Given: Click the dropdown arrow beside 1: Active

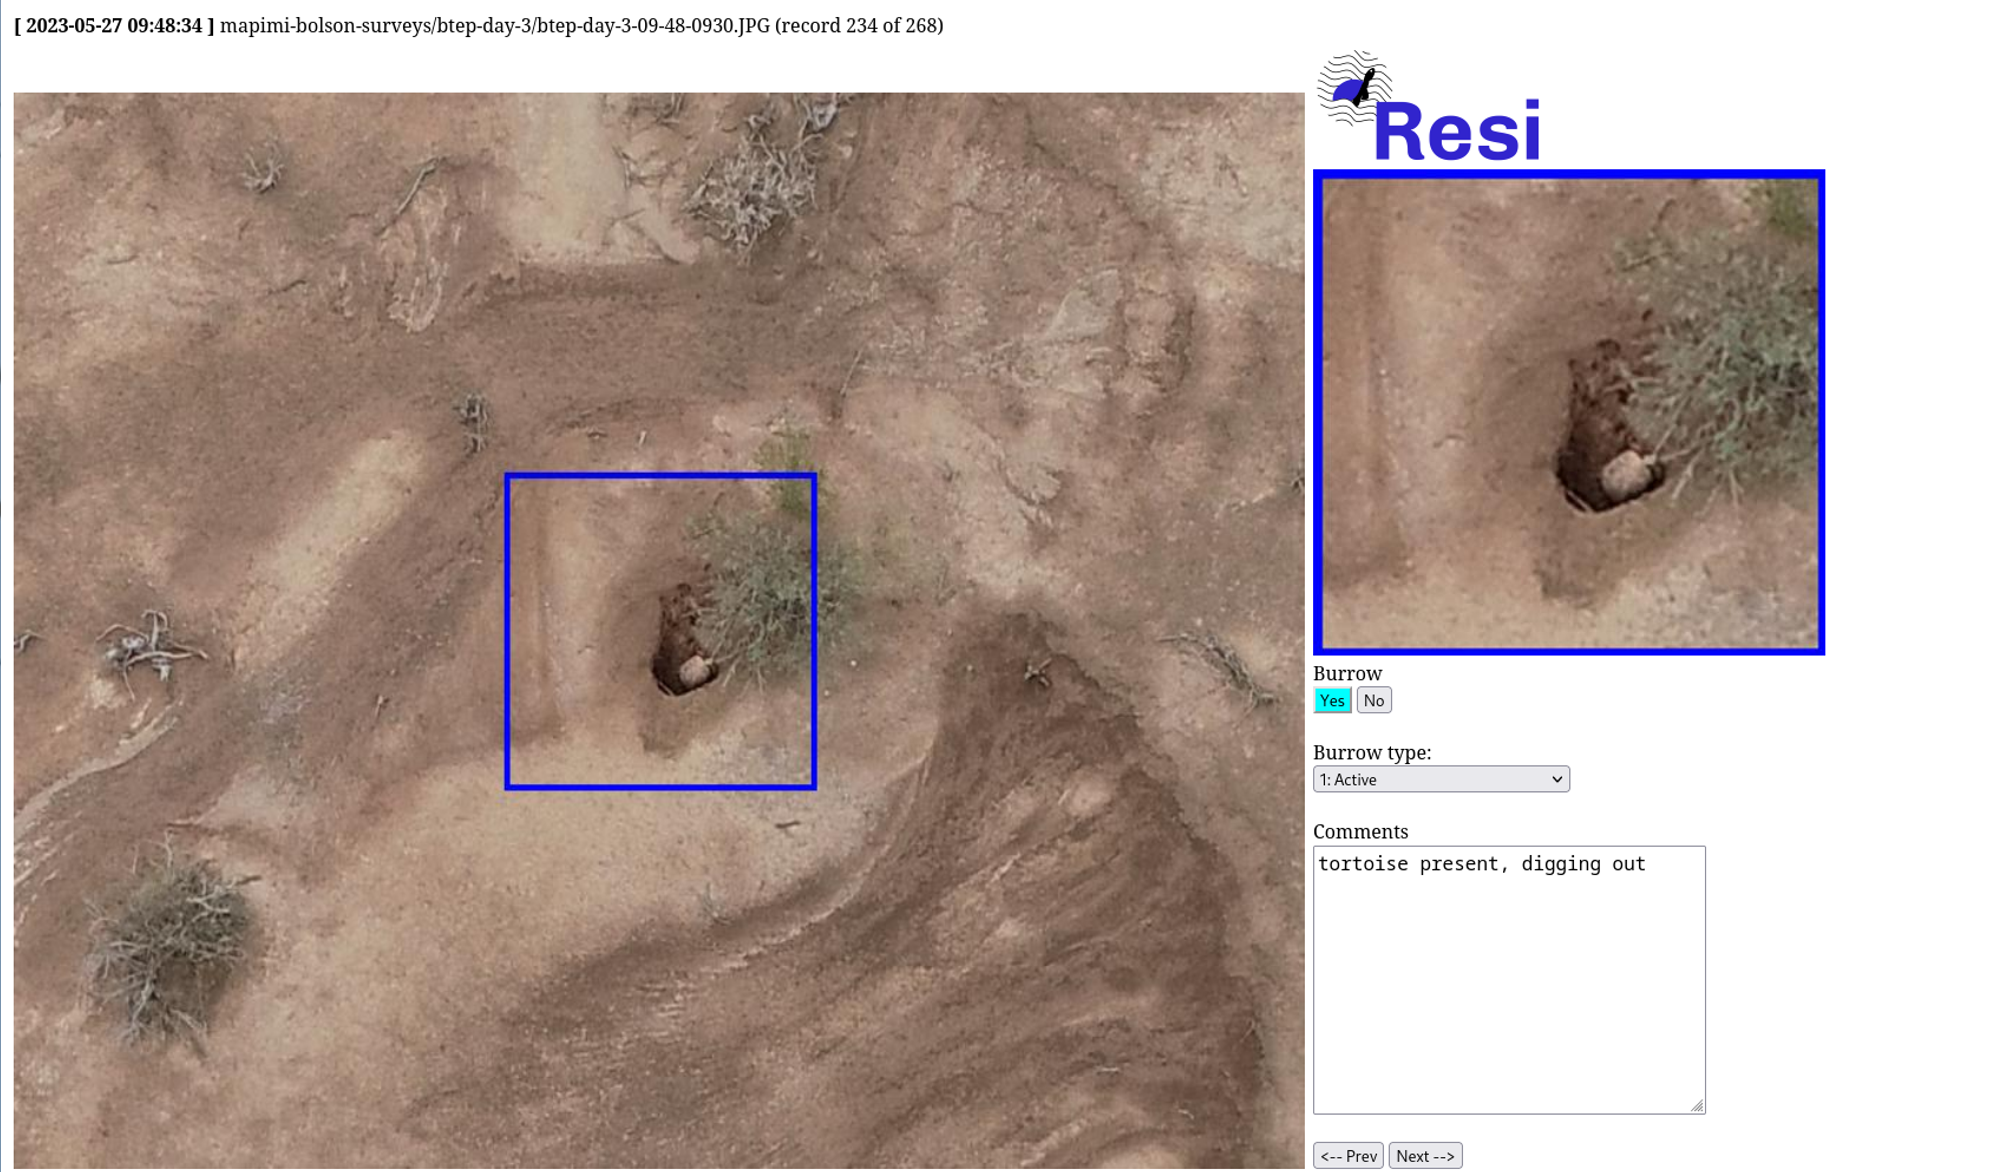Looking at the screenshot, I should [x=1556, y=780].
